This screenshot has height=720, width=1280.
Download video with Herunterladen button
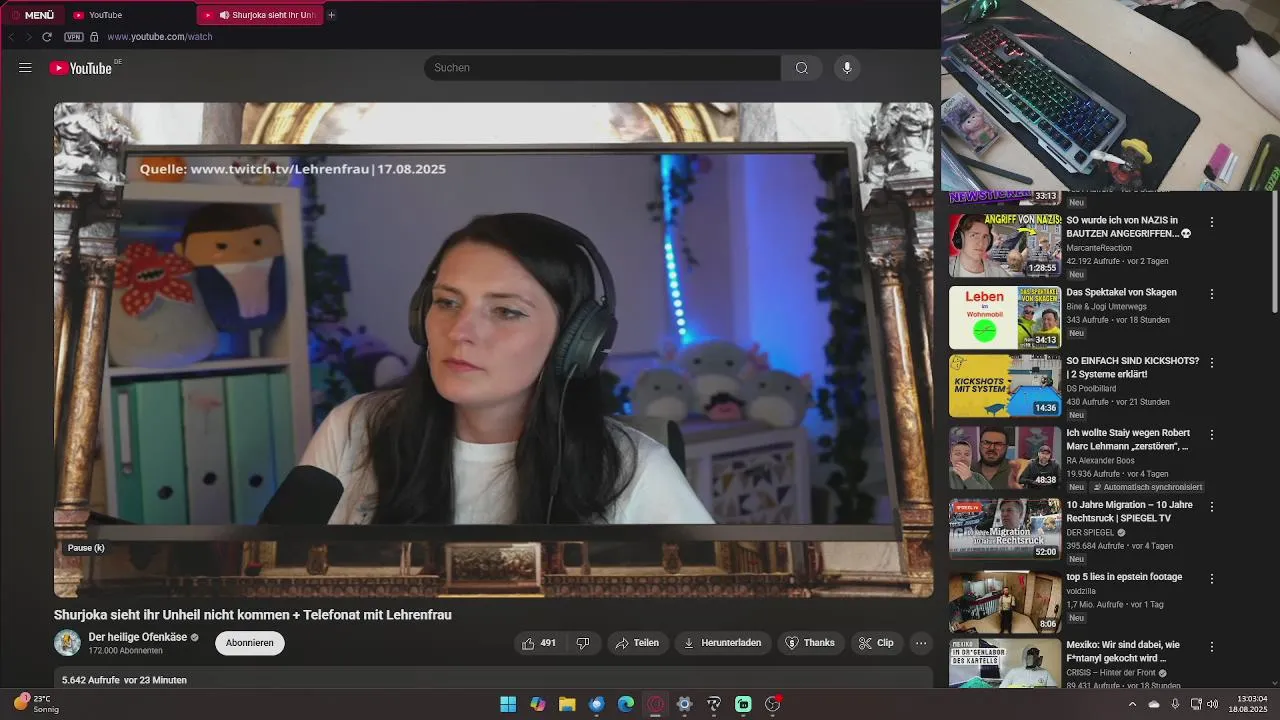pos(722,643)
